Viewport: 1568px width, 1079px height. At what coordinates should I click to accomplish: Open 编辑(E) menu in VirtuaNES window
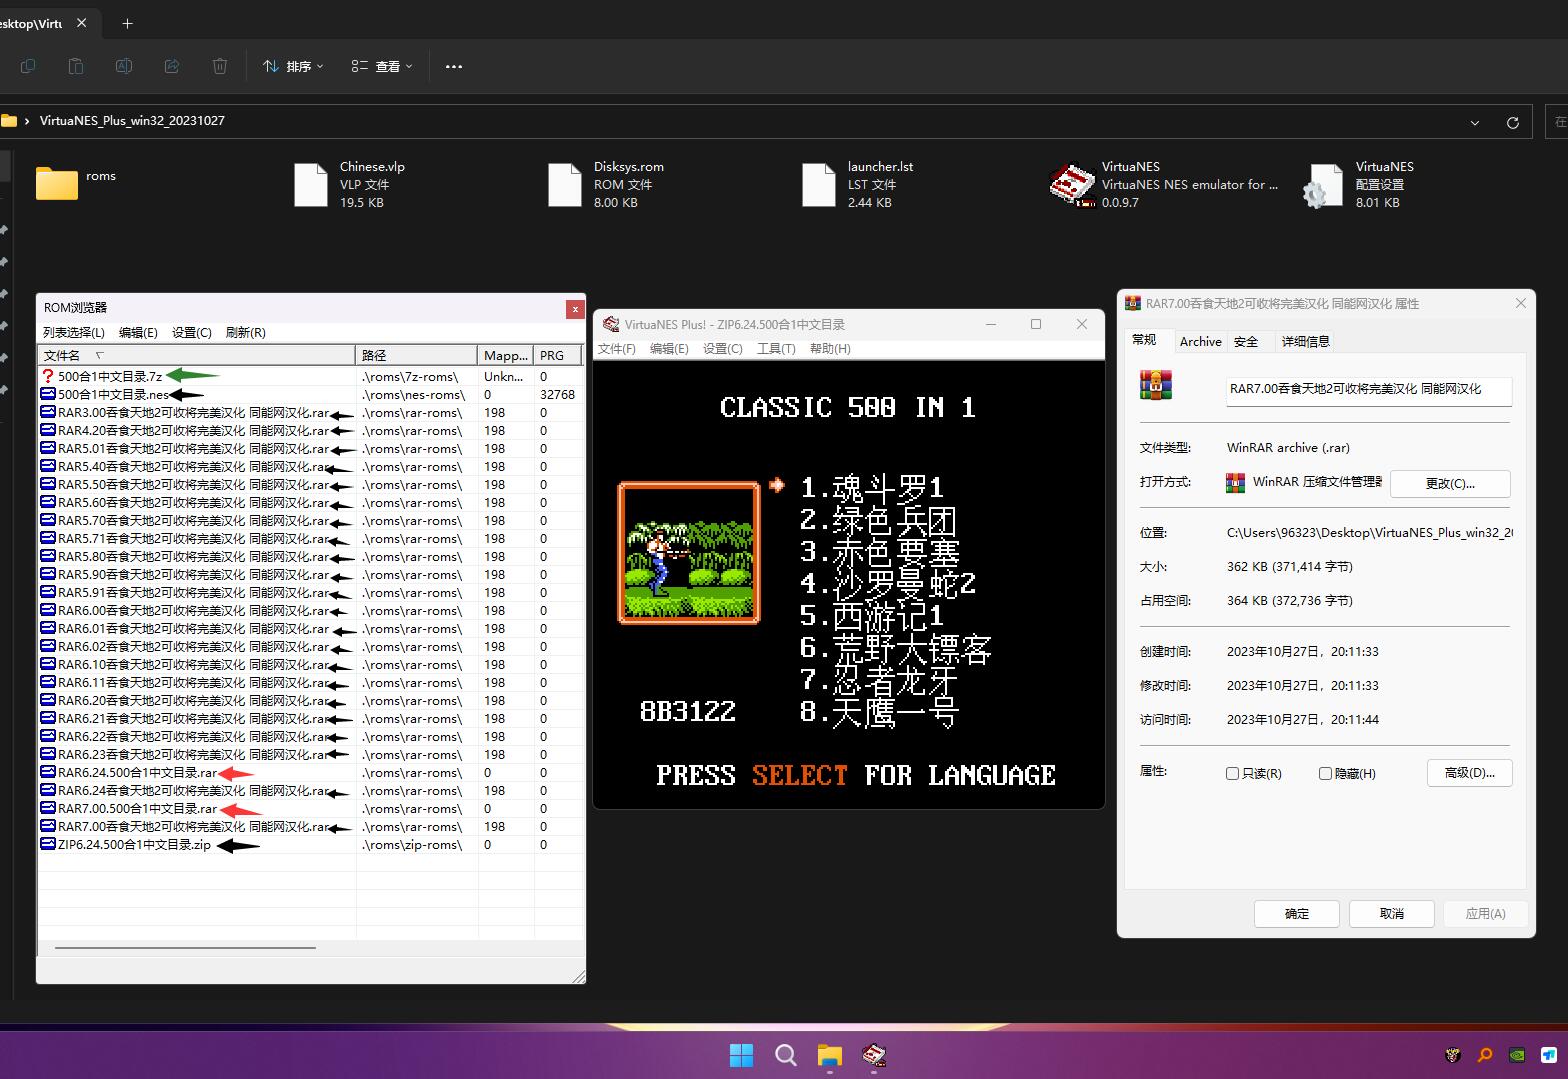(669, 348)
